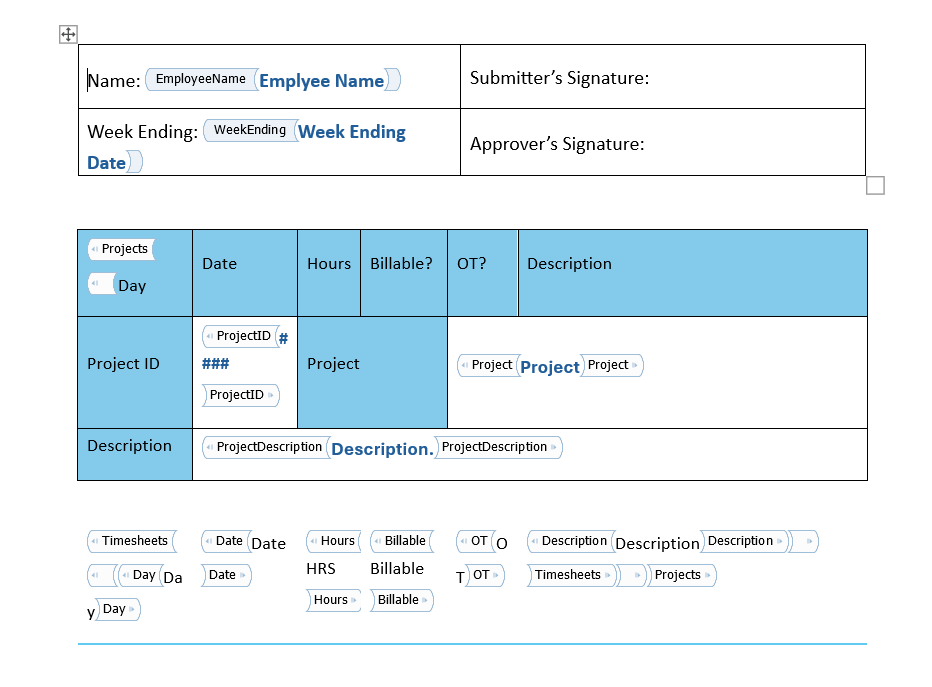Click the Date column header

245,273
